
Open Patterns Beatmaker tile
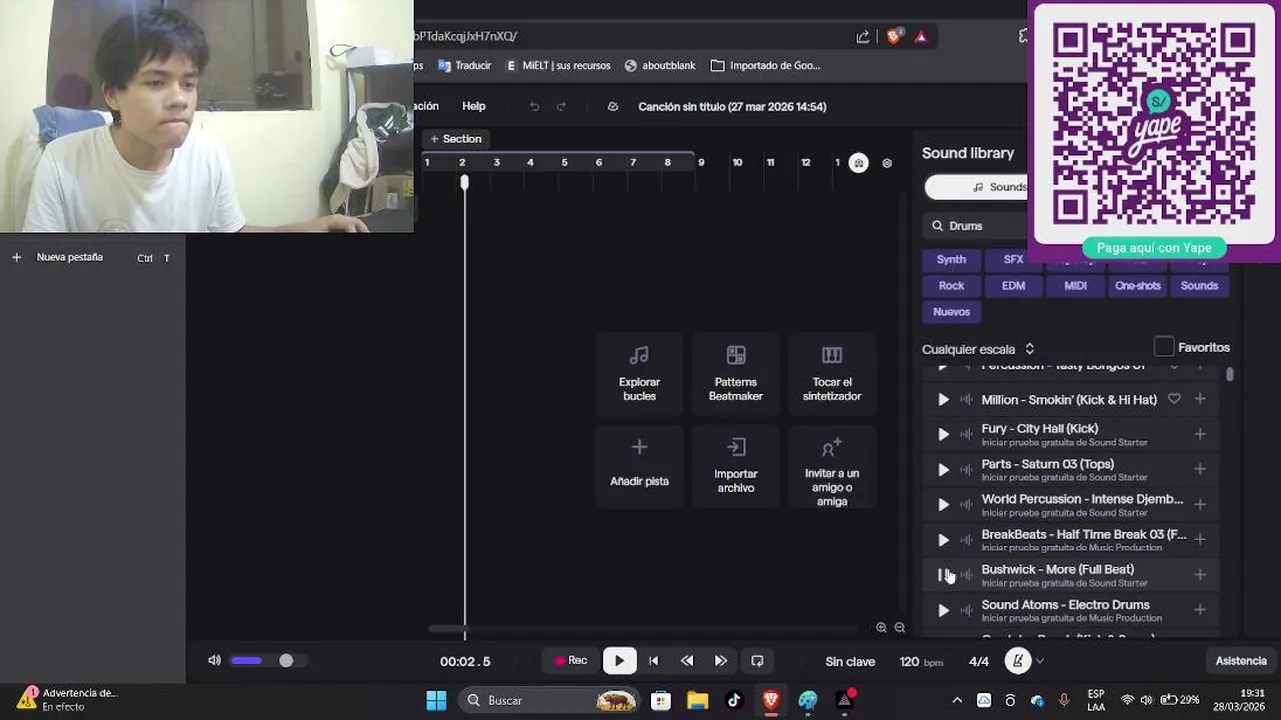tap(736, 375)
